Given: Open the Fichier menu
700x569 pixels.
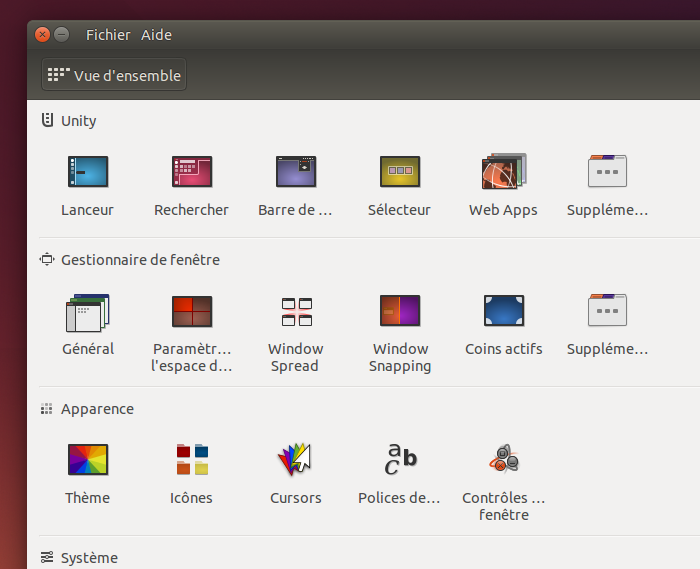Looking at the screenshot, I should coord(108,35).
